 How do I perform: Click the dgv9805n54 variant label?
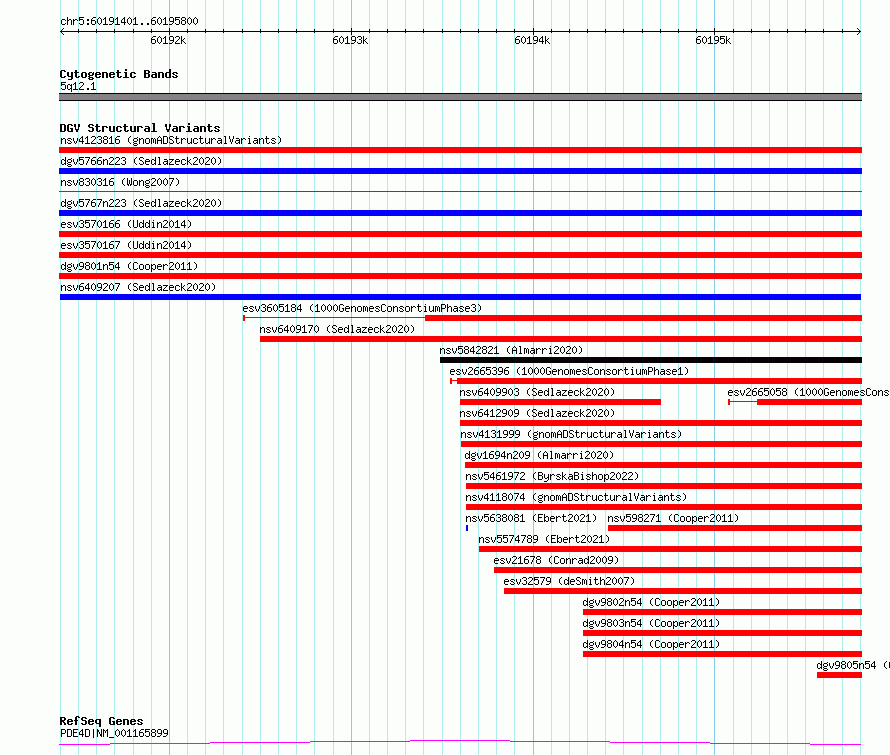[x=853, y=665]
